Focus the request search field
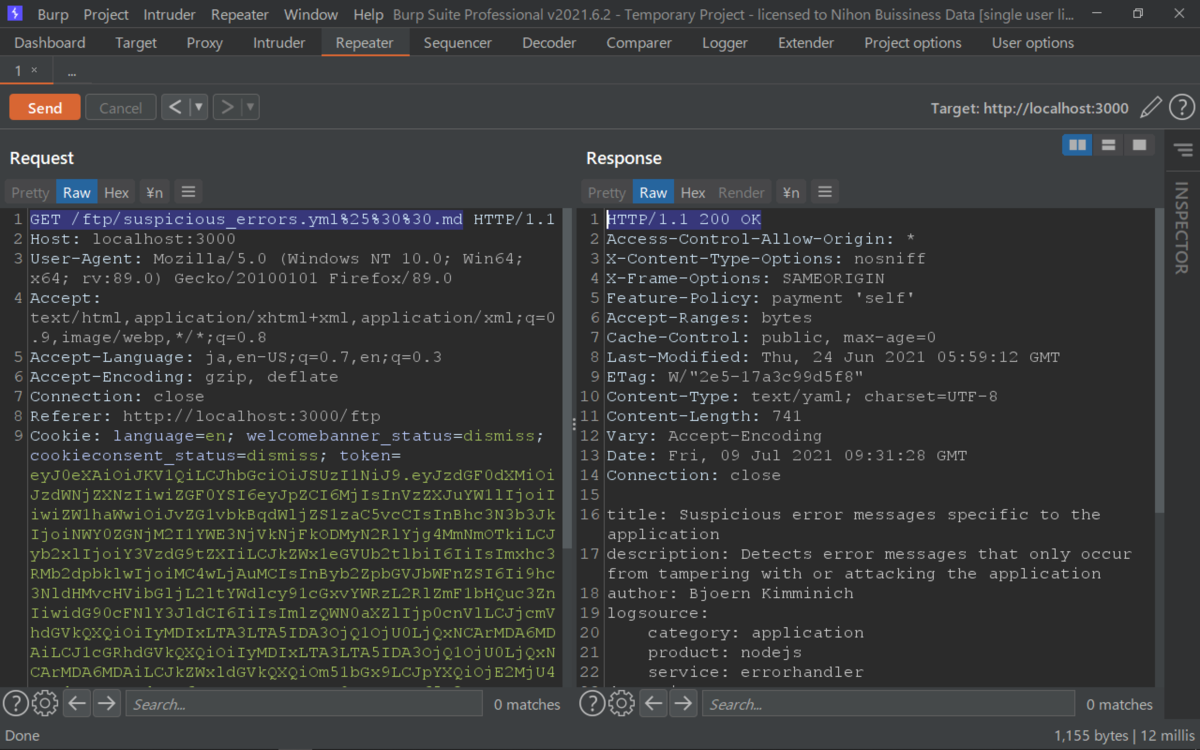This screenshot has height=750, width=1200. (304, 703)
